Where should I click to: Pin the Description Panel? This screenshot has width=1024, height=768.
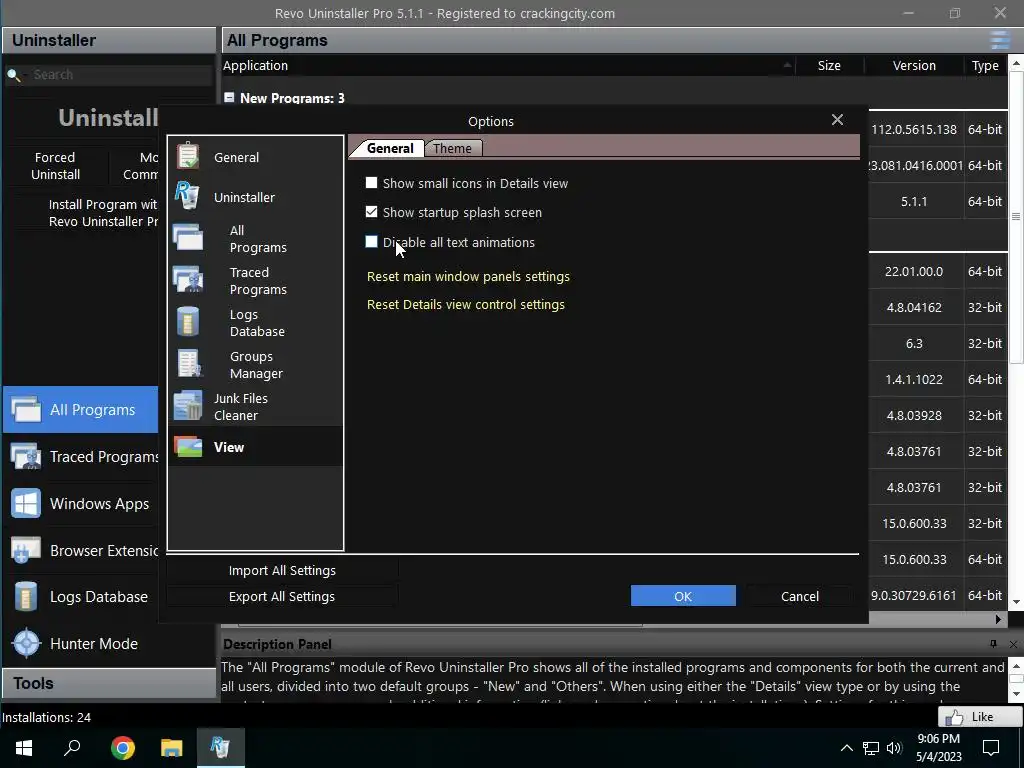[x=993, y=644]
